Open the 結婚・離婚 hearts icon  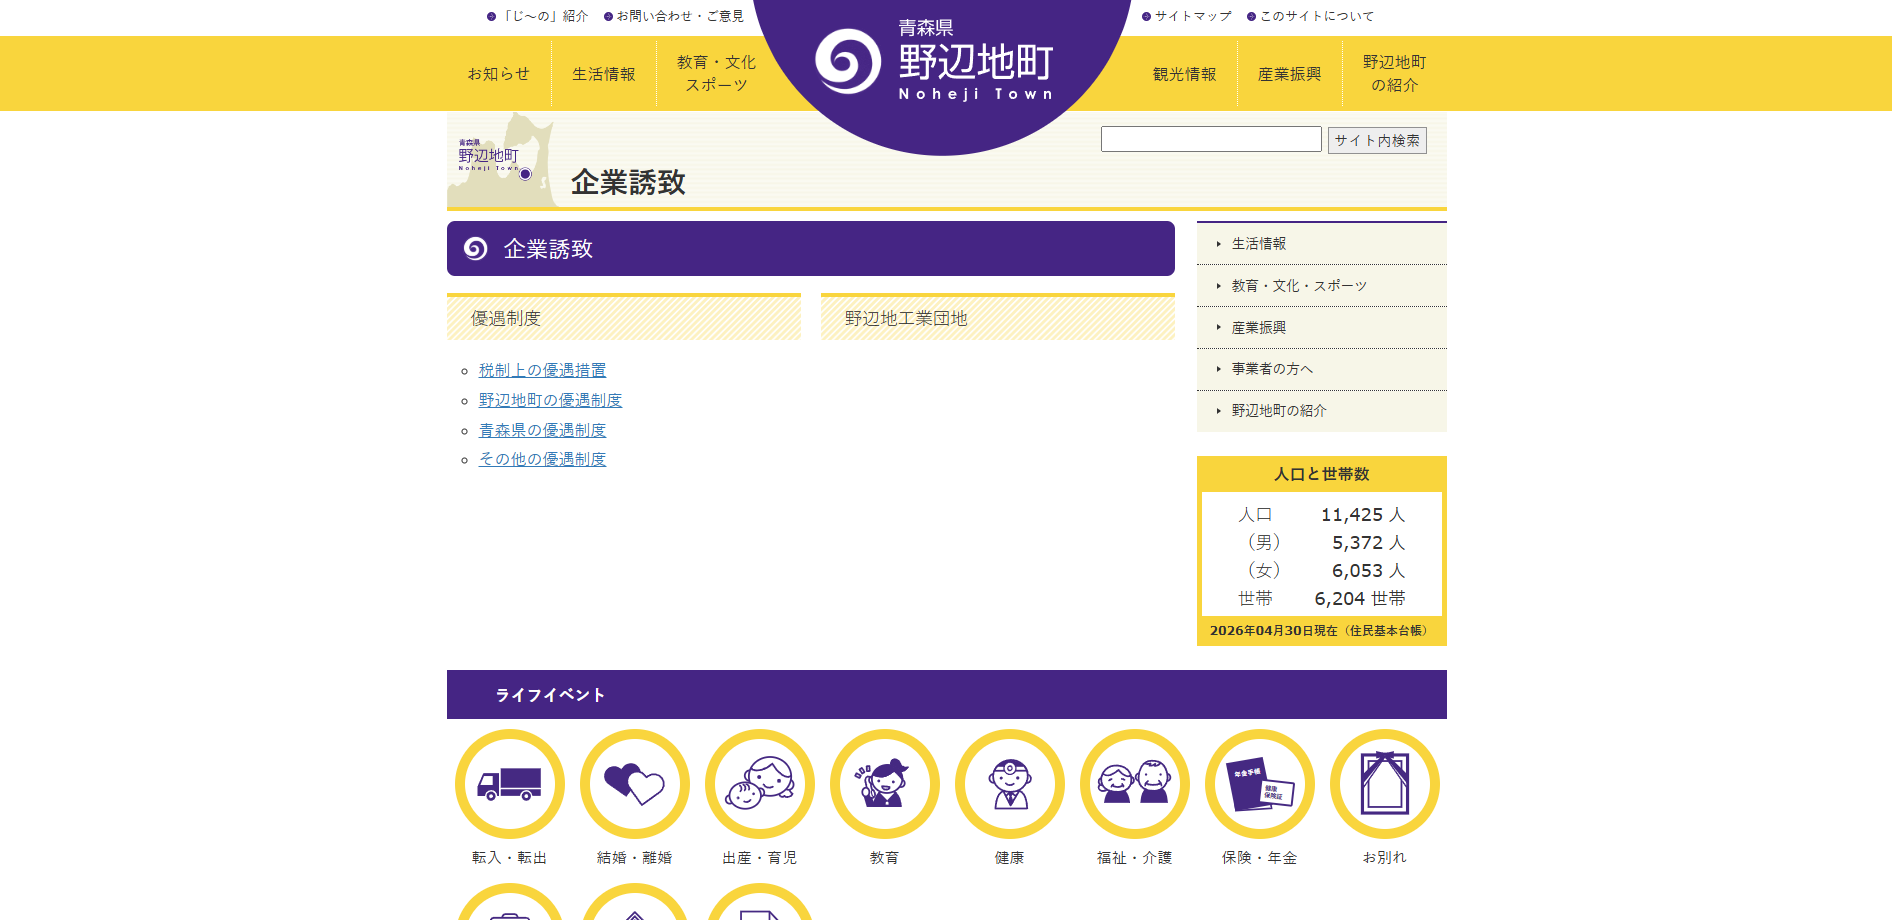635,784
